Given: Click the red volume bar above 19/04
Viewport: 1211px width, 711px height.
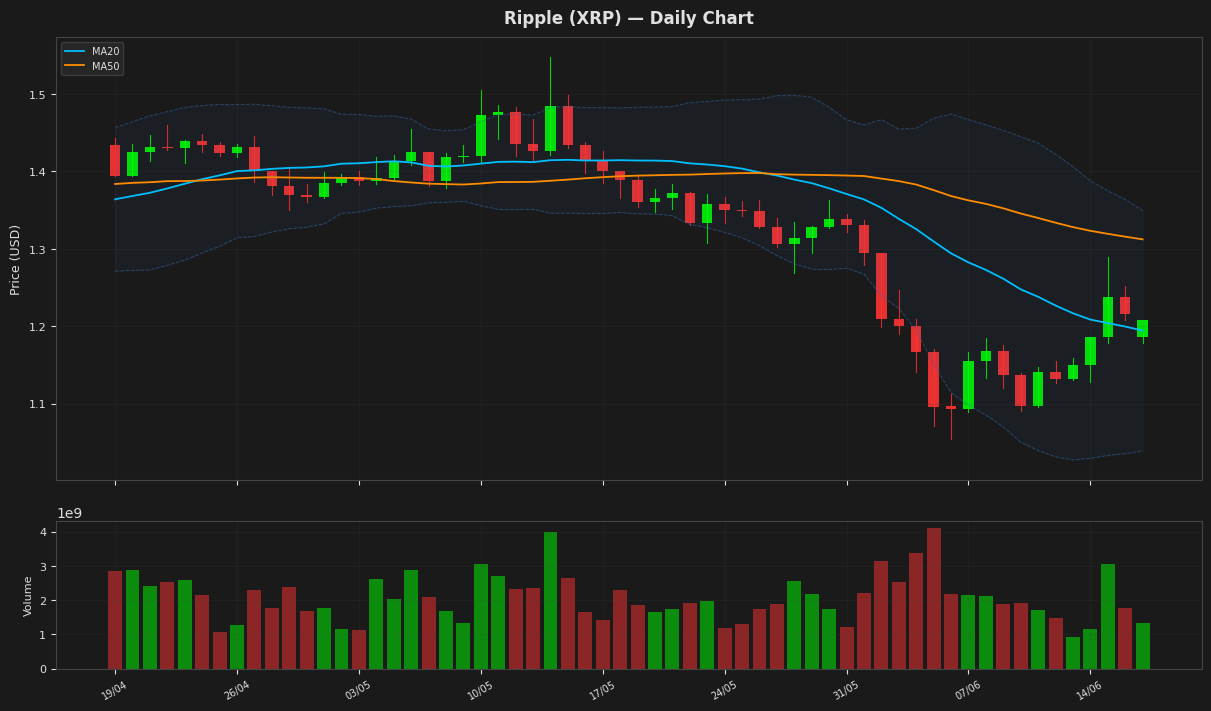Looking at the screenshot, I should click(115, 620).
